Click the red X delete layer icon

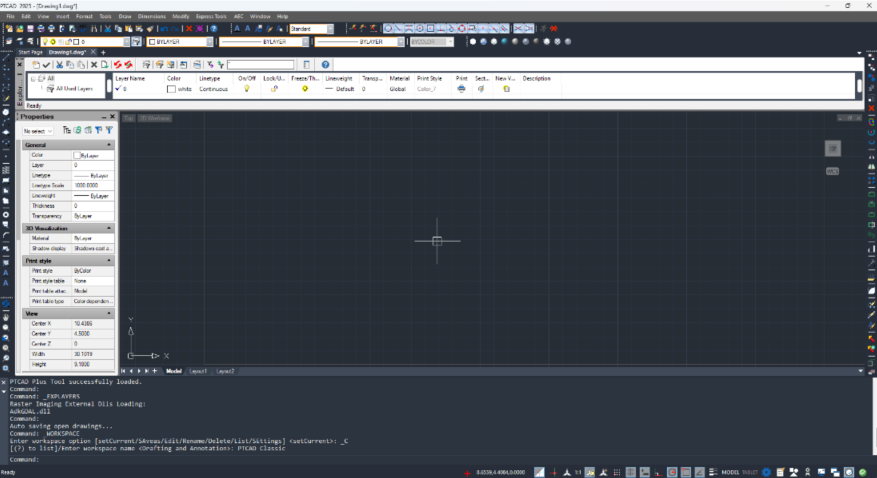[94, 65]
